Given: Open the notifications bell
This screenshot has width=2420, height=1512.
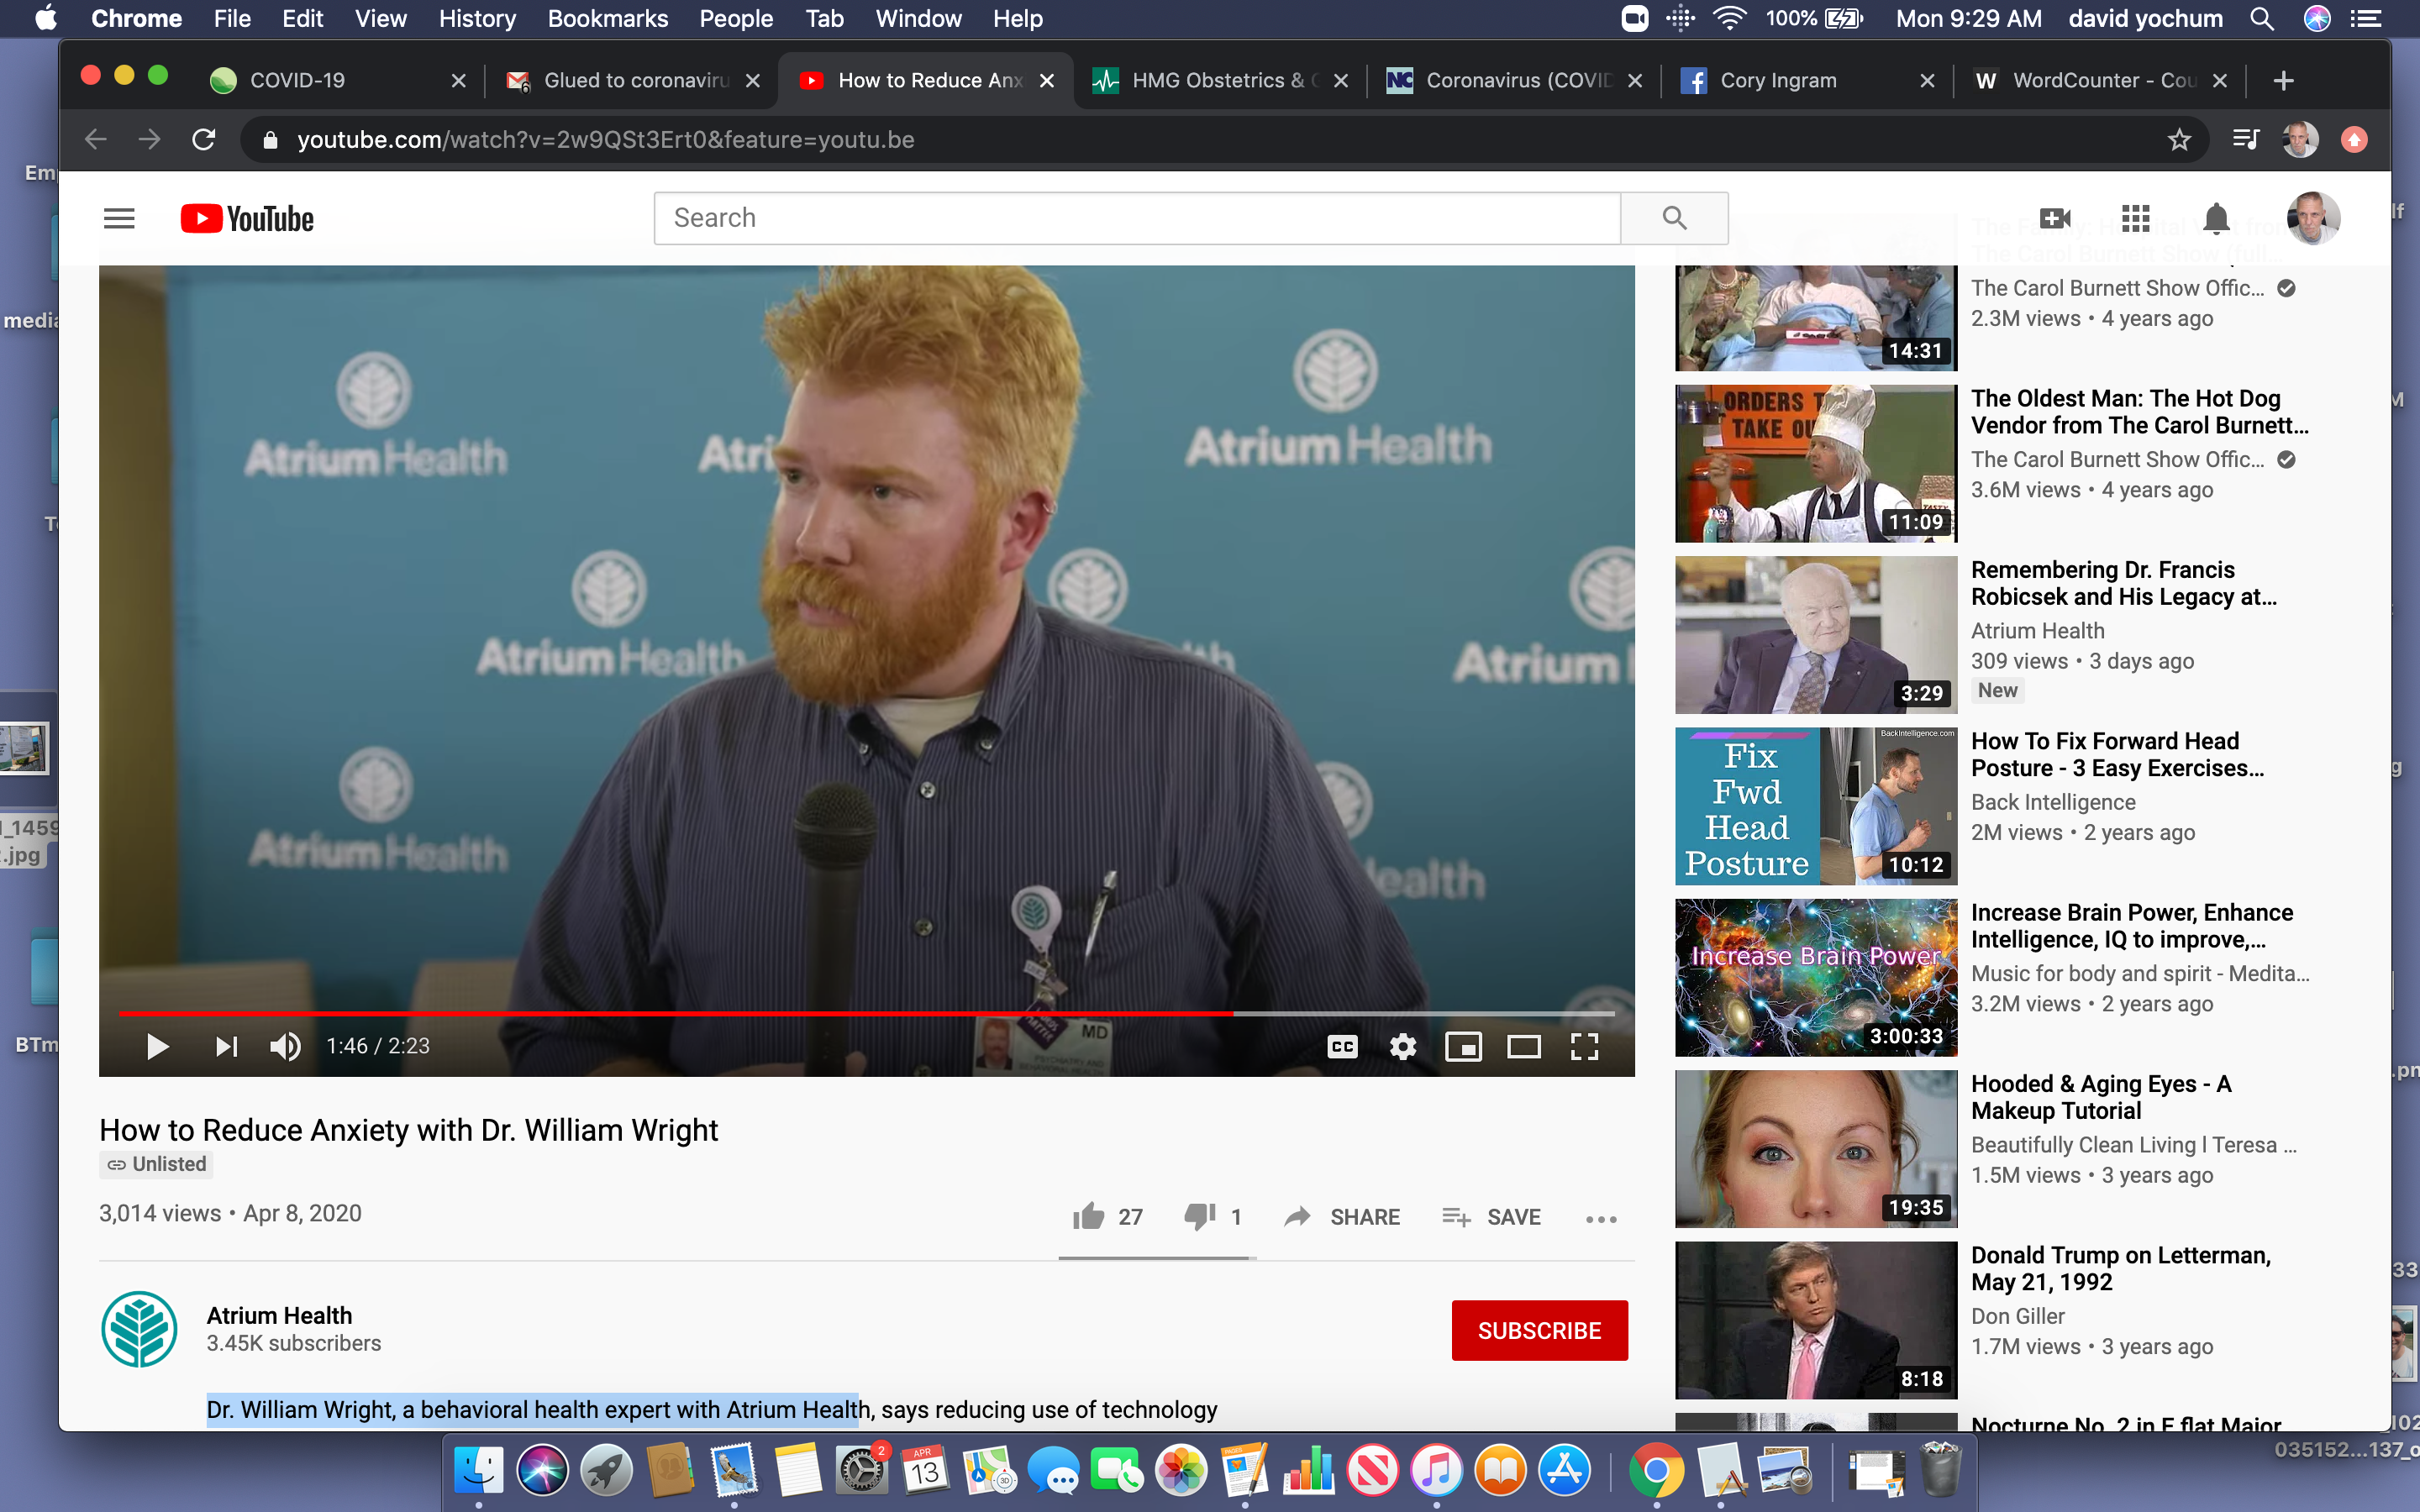Looking at the screenshot, I should [x=2216, y=218].
